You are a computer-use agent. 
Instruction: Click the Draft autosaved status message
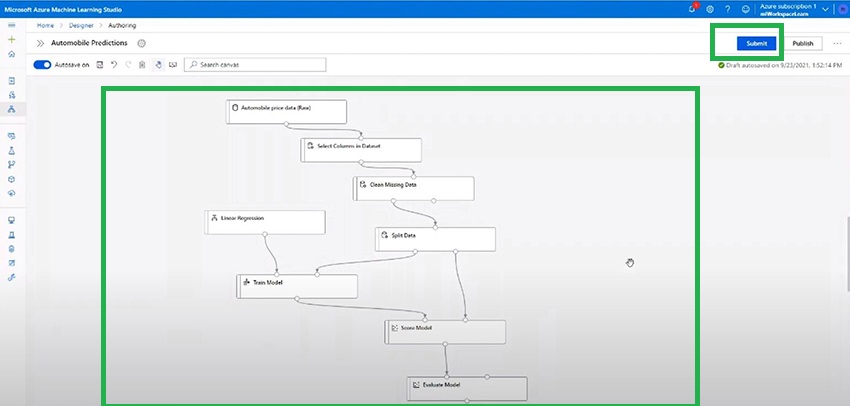pyautogui.click(x=780, y=65)
